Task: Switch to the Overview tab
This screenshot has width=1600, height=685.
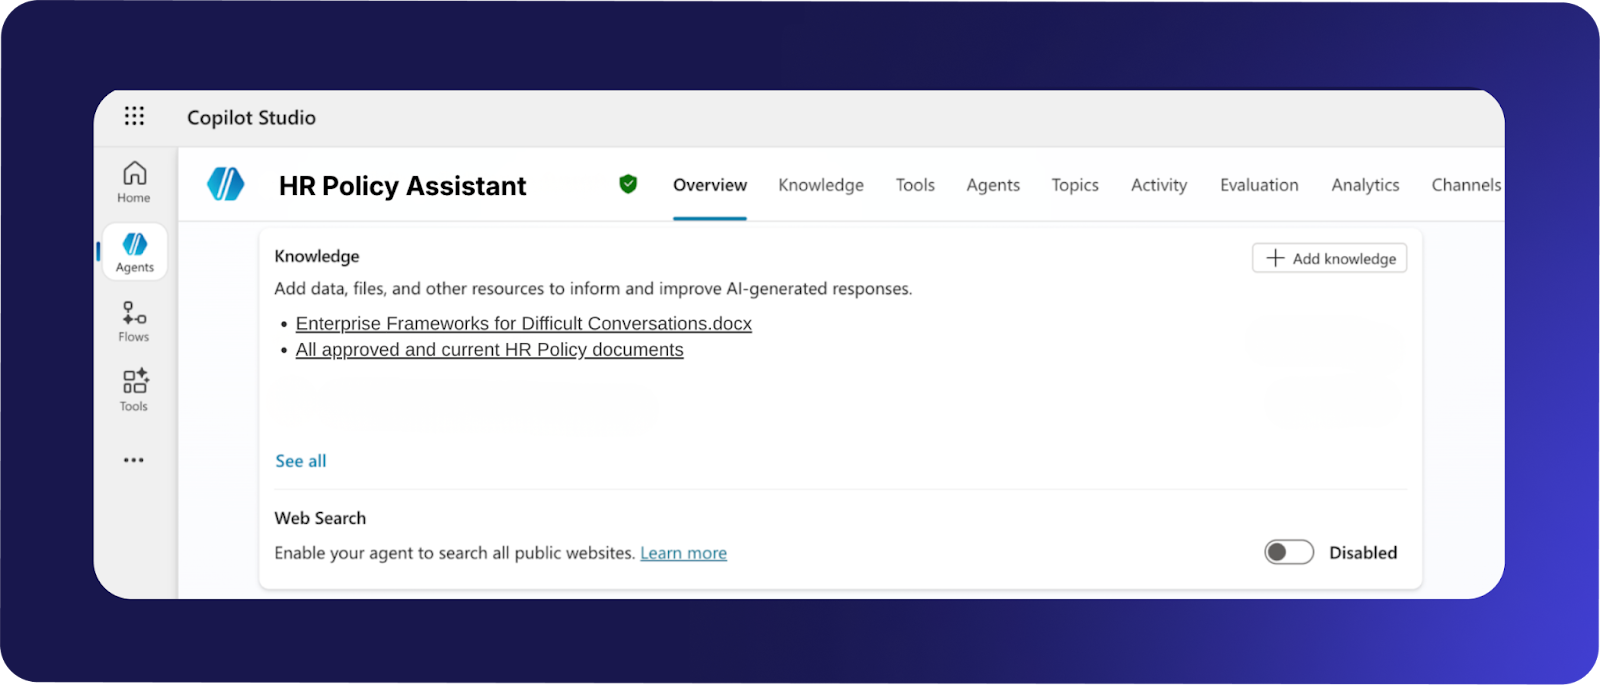Action: (x=709, y=185)
